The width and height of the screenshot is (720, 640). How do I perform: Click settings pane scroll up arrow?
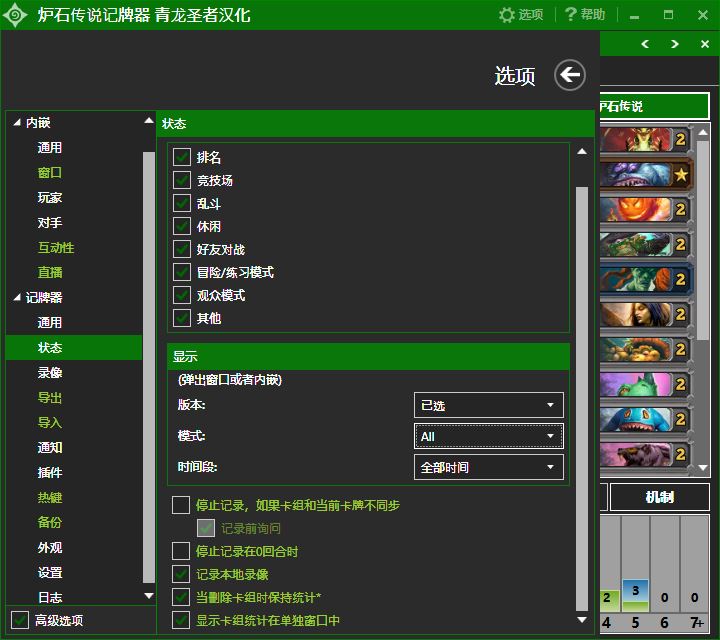pos(582,152)
